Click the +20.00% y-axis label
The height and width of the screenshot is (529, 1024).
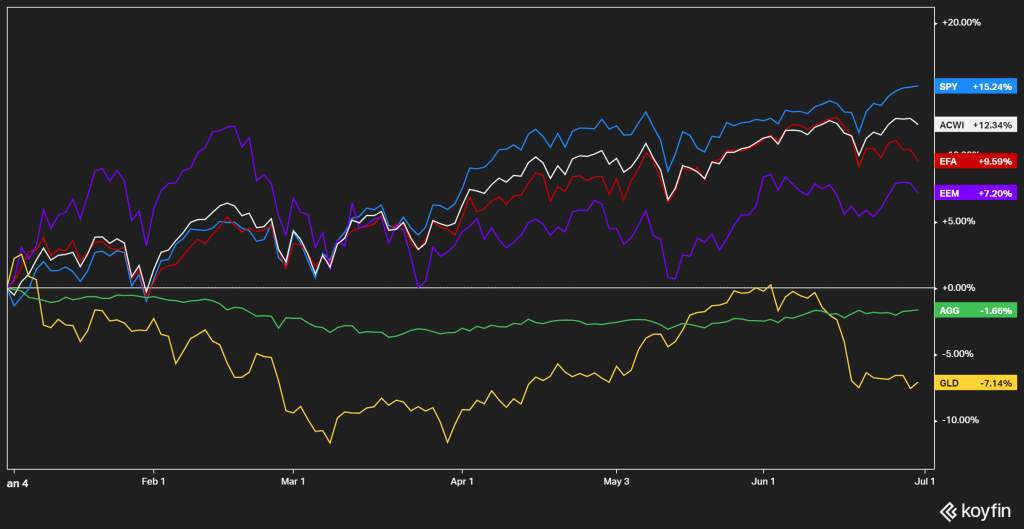click(x=961, y=23)
